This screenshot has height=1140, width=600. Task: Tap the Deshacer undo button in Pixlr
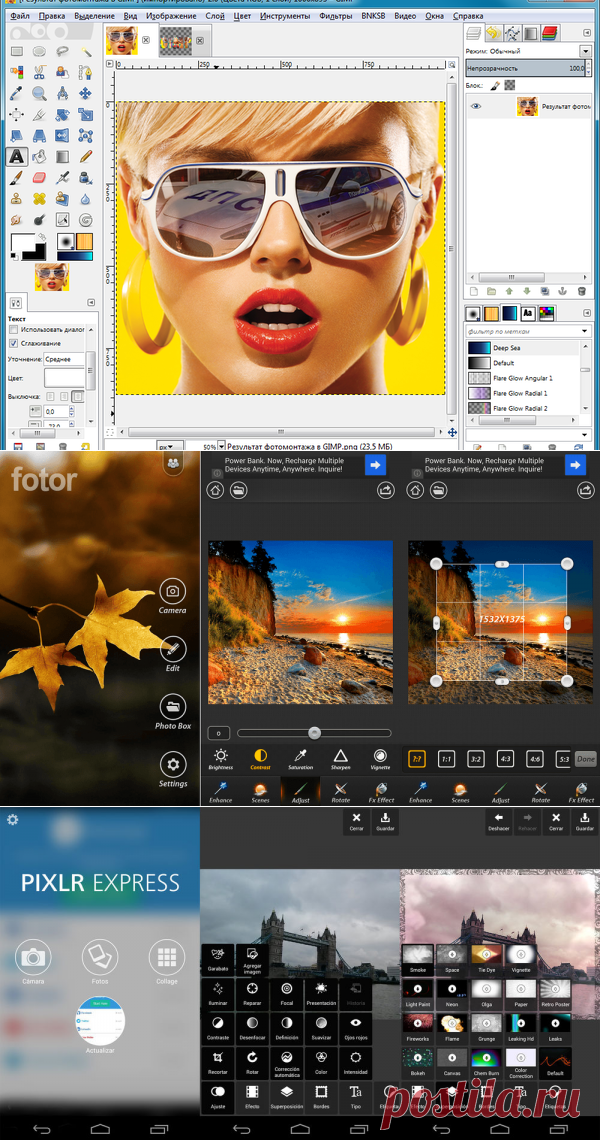pyautogui.click(x=499, y=822)
